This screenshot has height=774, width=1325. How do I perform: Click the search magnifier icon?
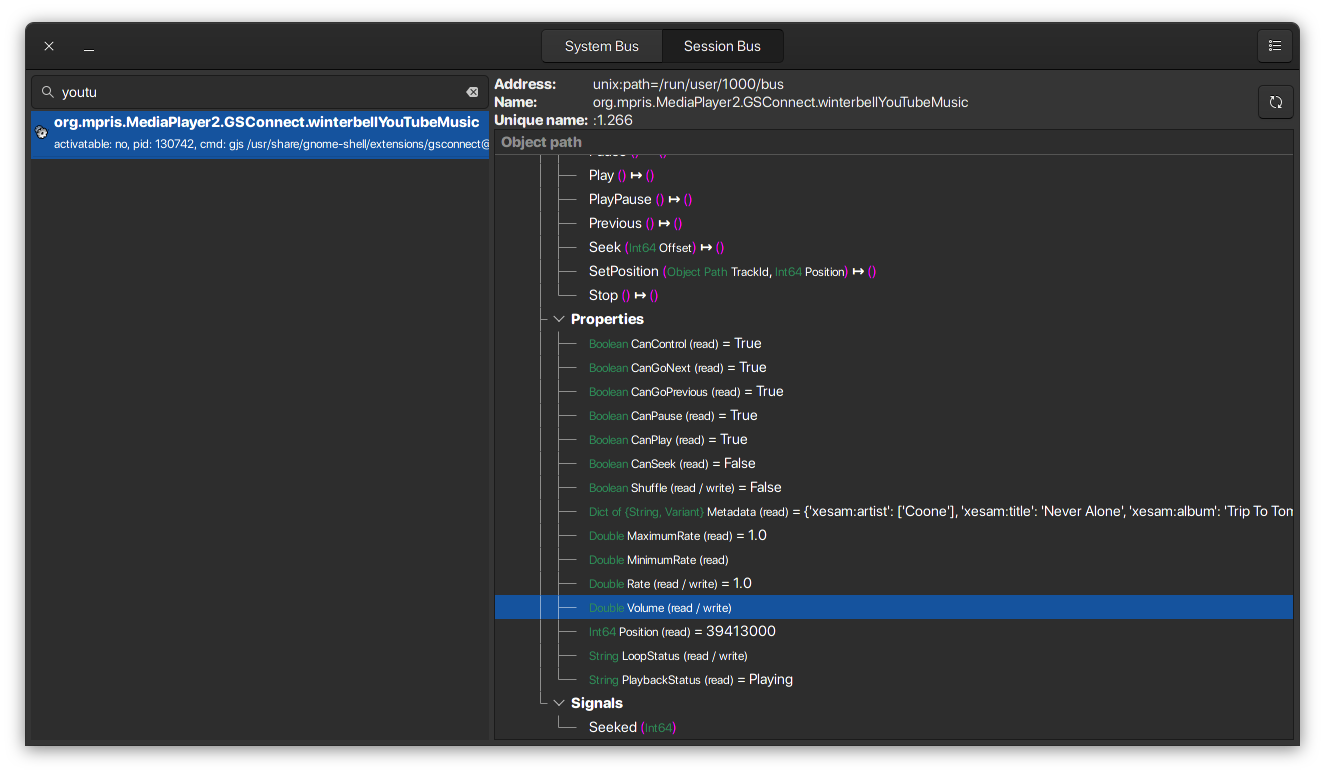coord(47,91)
